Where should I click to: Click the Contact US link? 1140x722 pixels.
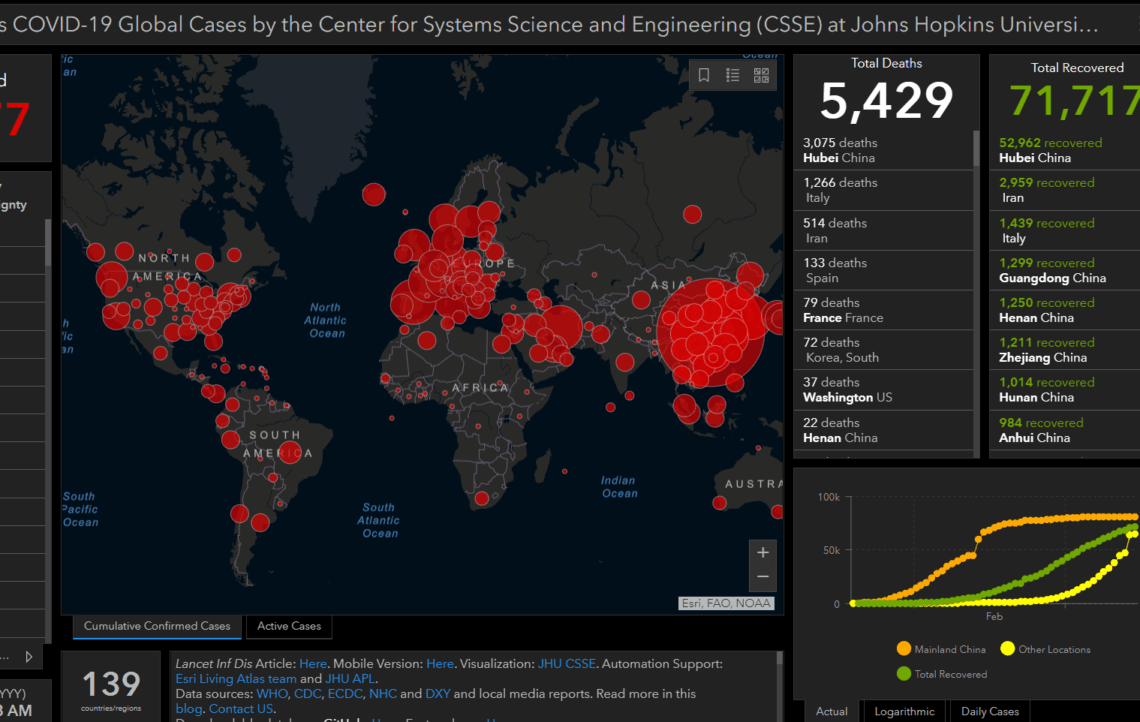241,709
